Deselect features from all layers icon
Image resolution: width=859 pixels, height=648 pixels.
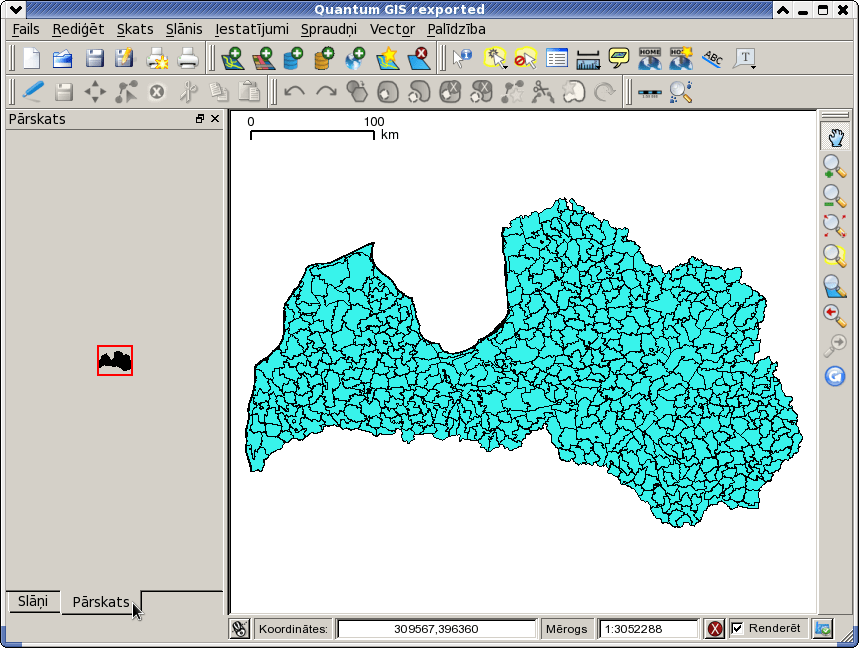pos(525,59)
